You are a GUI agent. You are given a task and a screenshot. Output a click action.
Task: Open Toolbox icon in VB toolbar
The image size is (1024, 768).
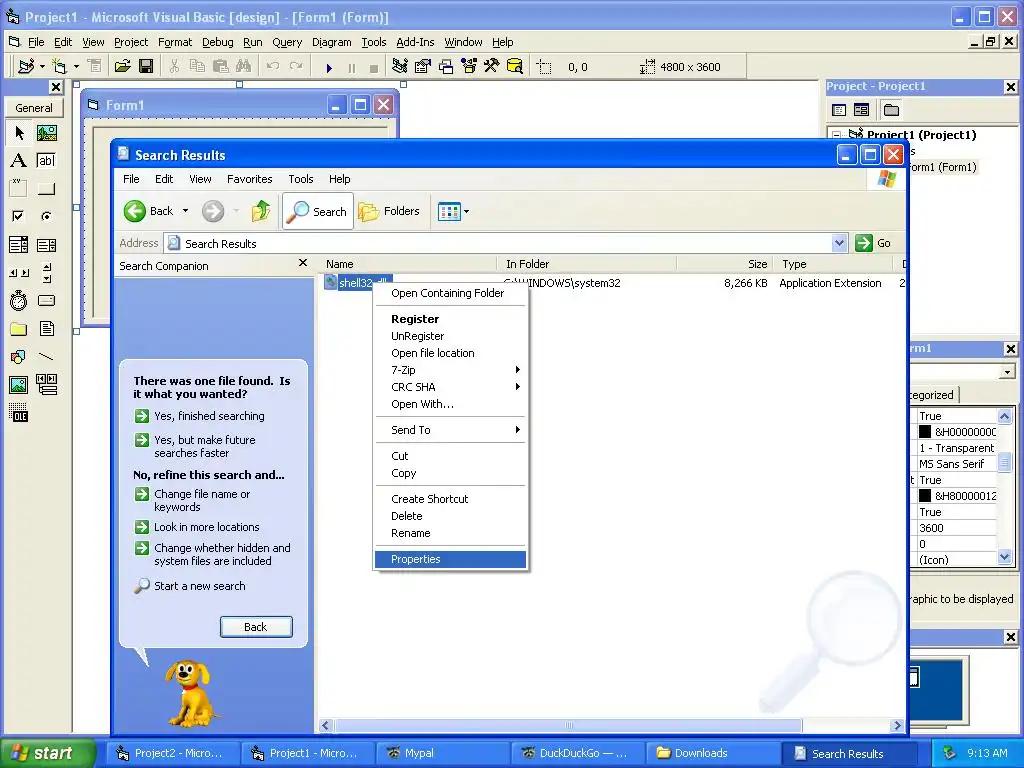click(492, 67)
